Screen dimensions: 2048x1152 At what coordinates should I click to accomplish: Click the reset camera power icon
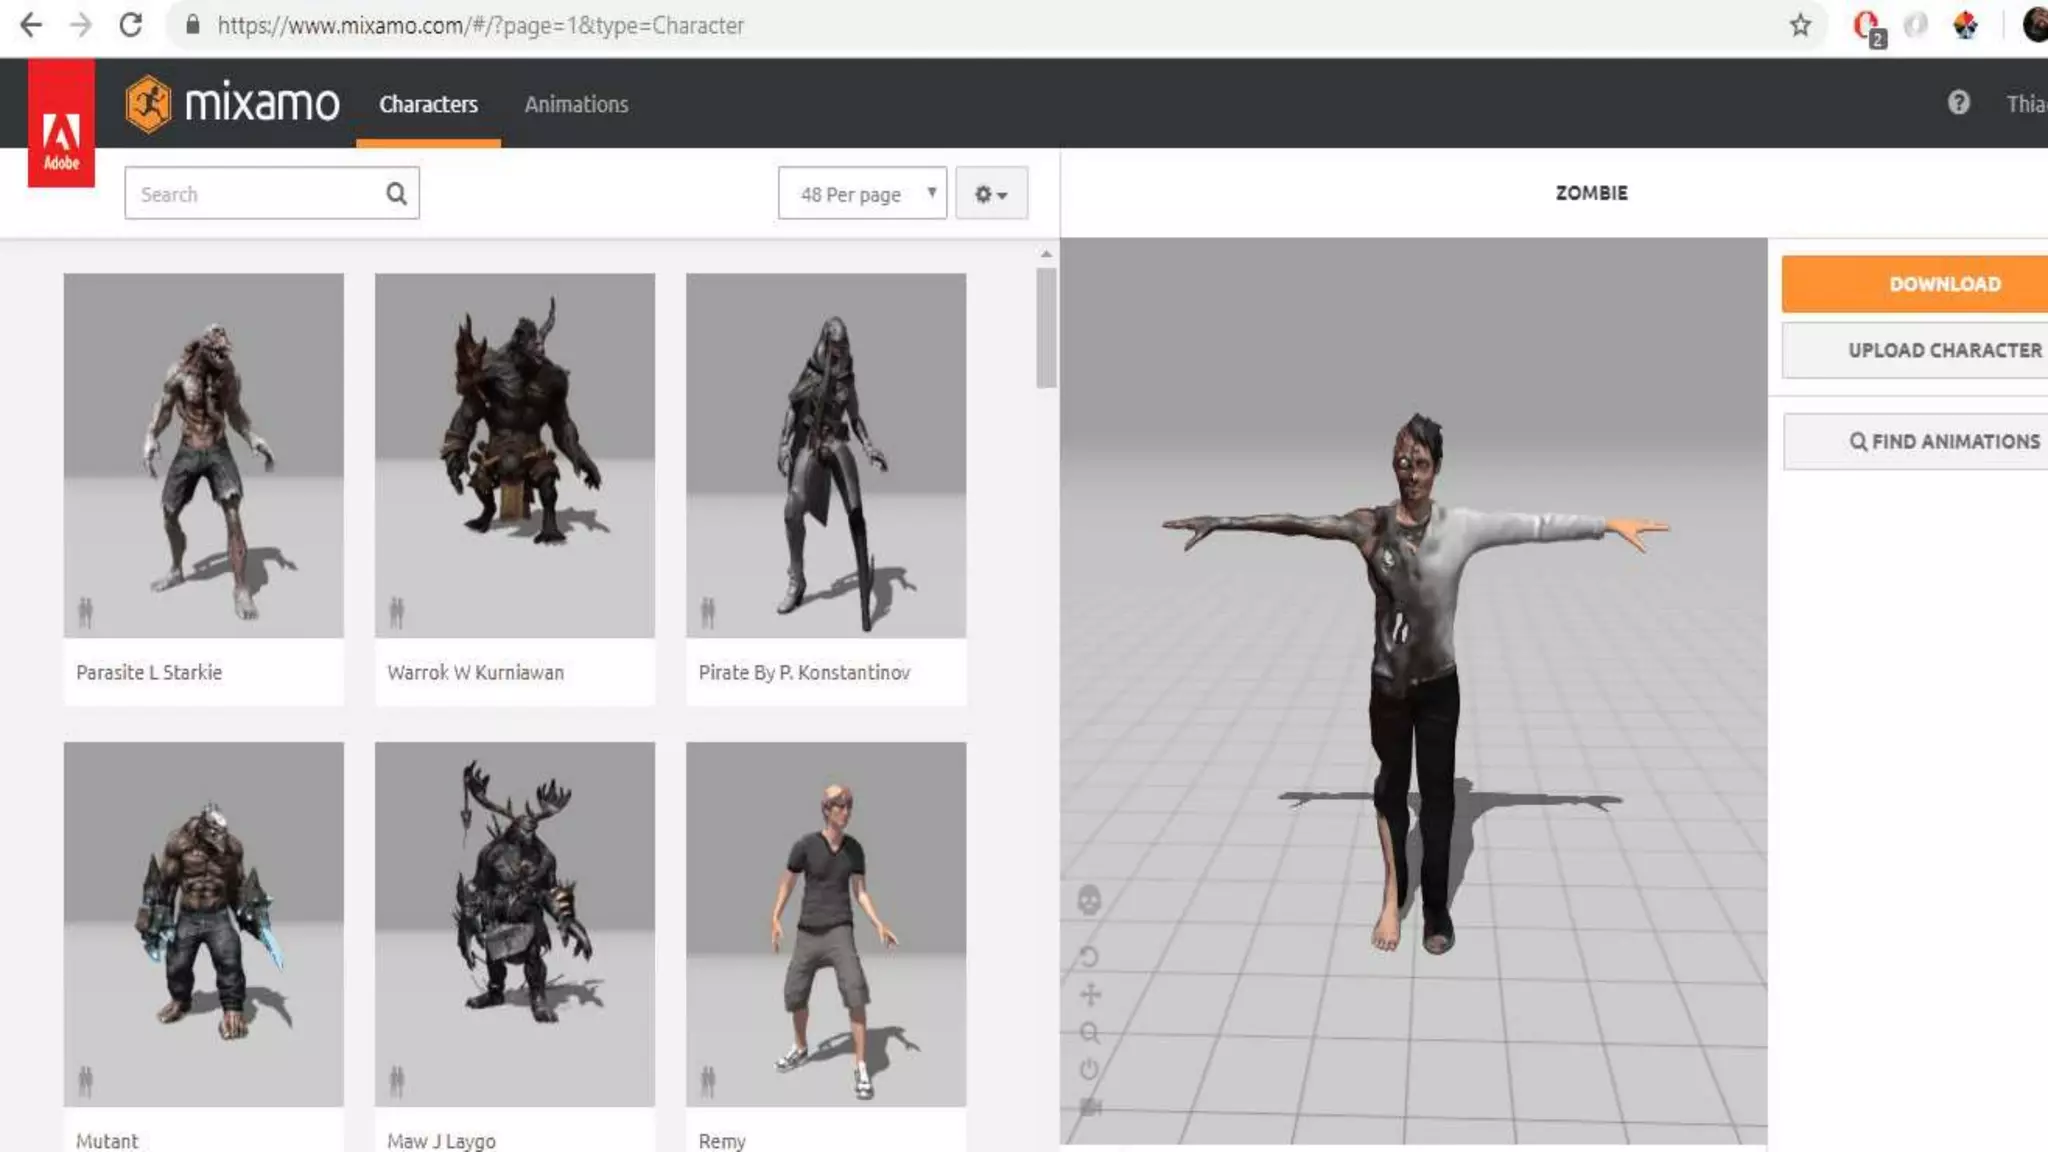pos(1090,1069)
